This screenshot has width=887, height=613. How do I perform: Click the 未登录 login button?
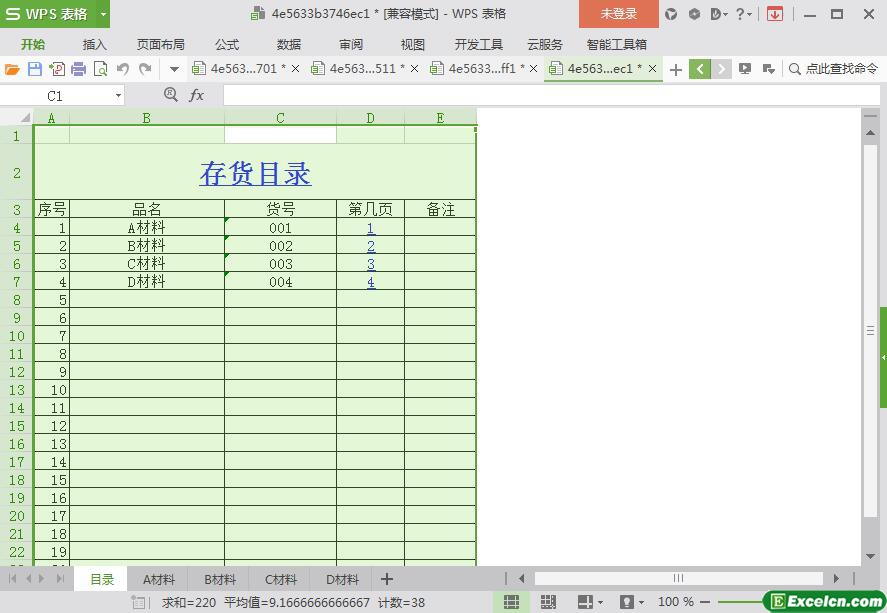(618, 14)
